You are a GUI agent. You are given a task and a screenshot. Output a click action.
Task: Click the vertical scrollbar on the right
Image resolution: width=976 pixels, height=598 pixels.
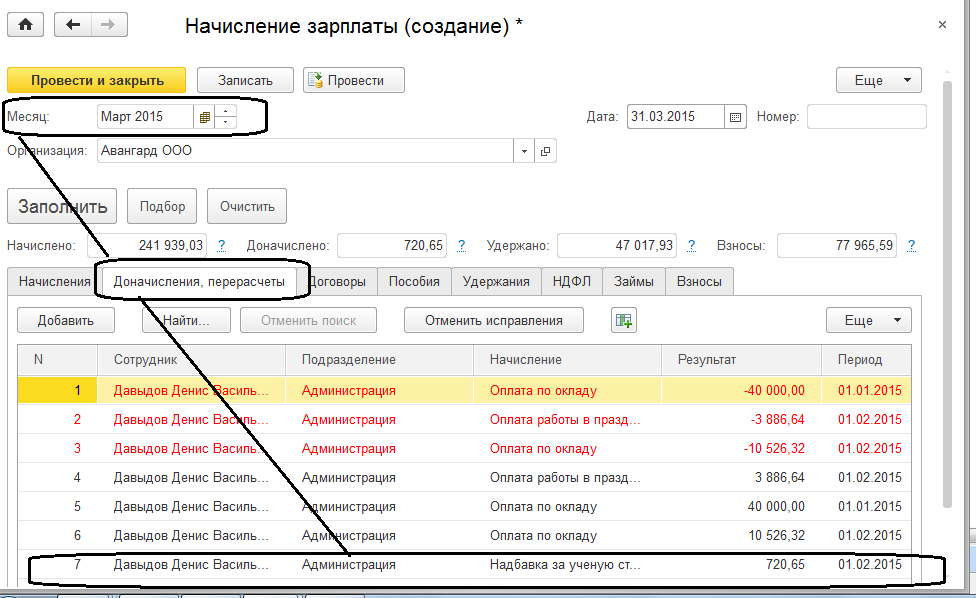(947, 294)
